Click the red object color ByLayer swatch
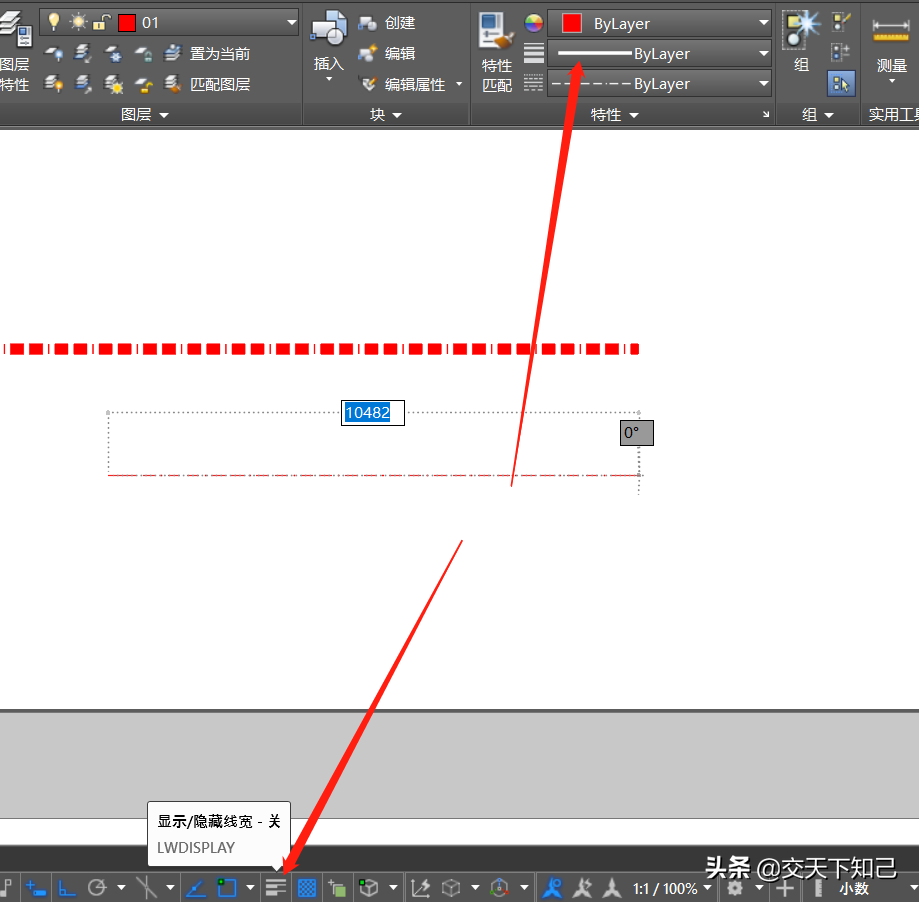 coord(571,23)
